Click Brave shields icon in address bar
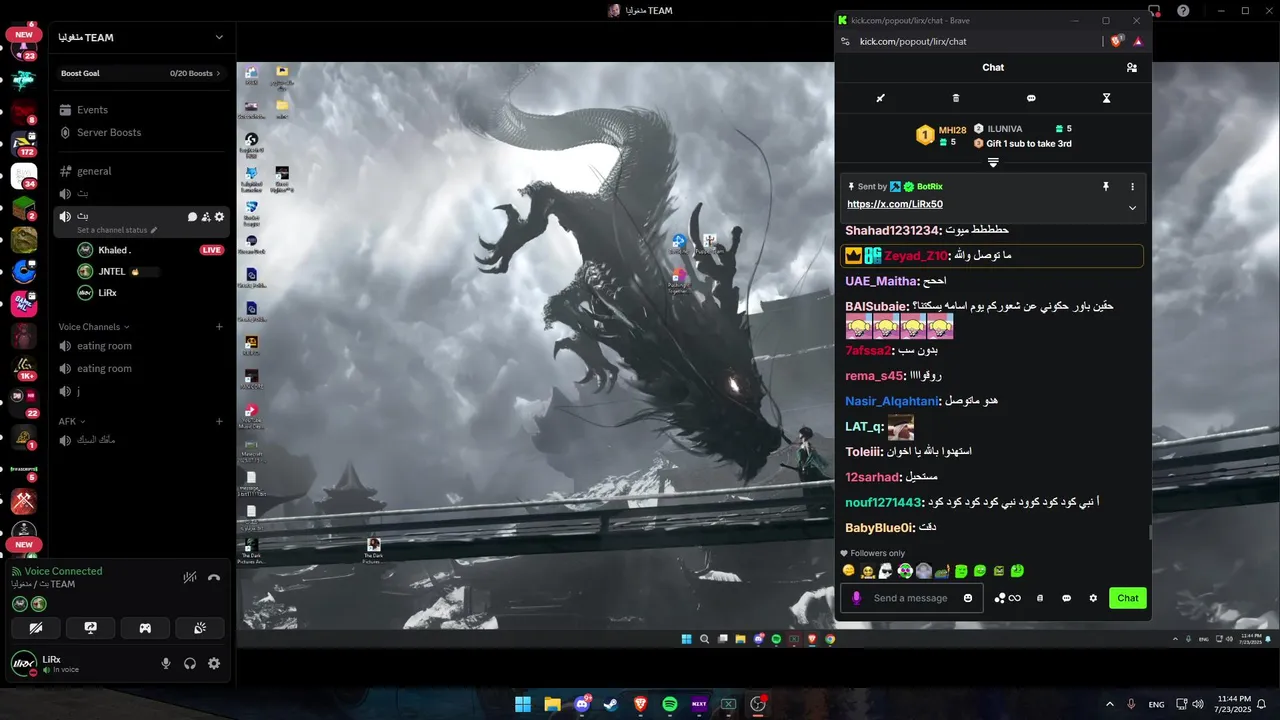This screenshot has height=720, width=1280. point(1117,41)
